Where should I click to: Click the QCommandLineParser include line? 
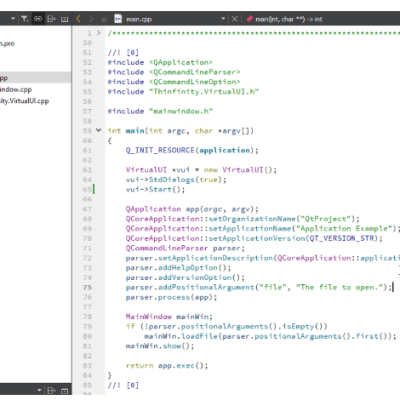pos(174,72)
